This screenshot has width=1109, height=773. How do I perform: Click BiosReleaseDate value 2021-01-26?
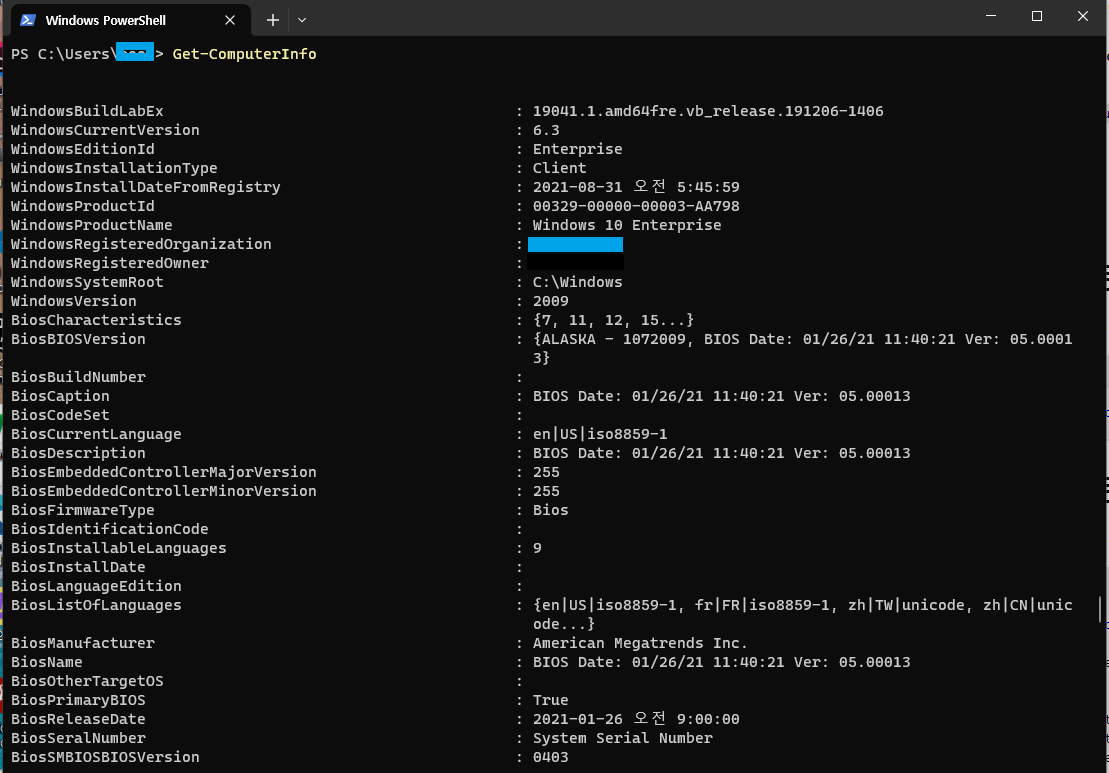[x=636, y=719]
